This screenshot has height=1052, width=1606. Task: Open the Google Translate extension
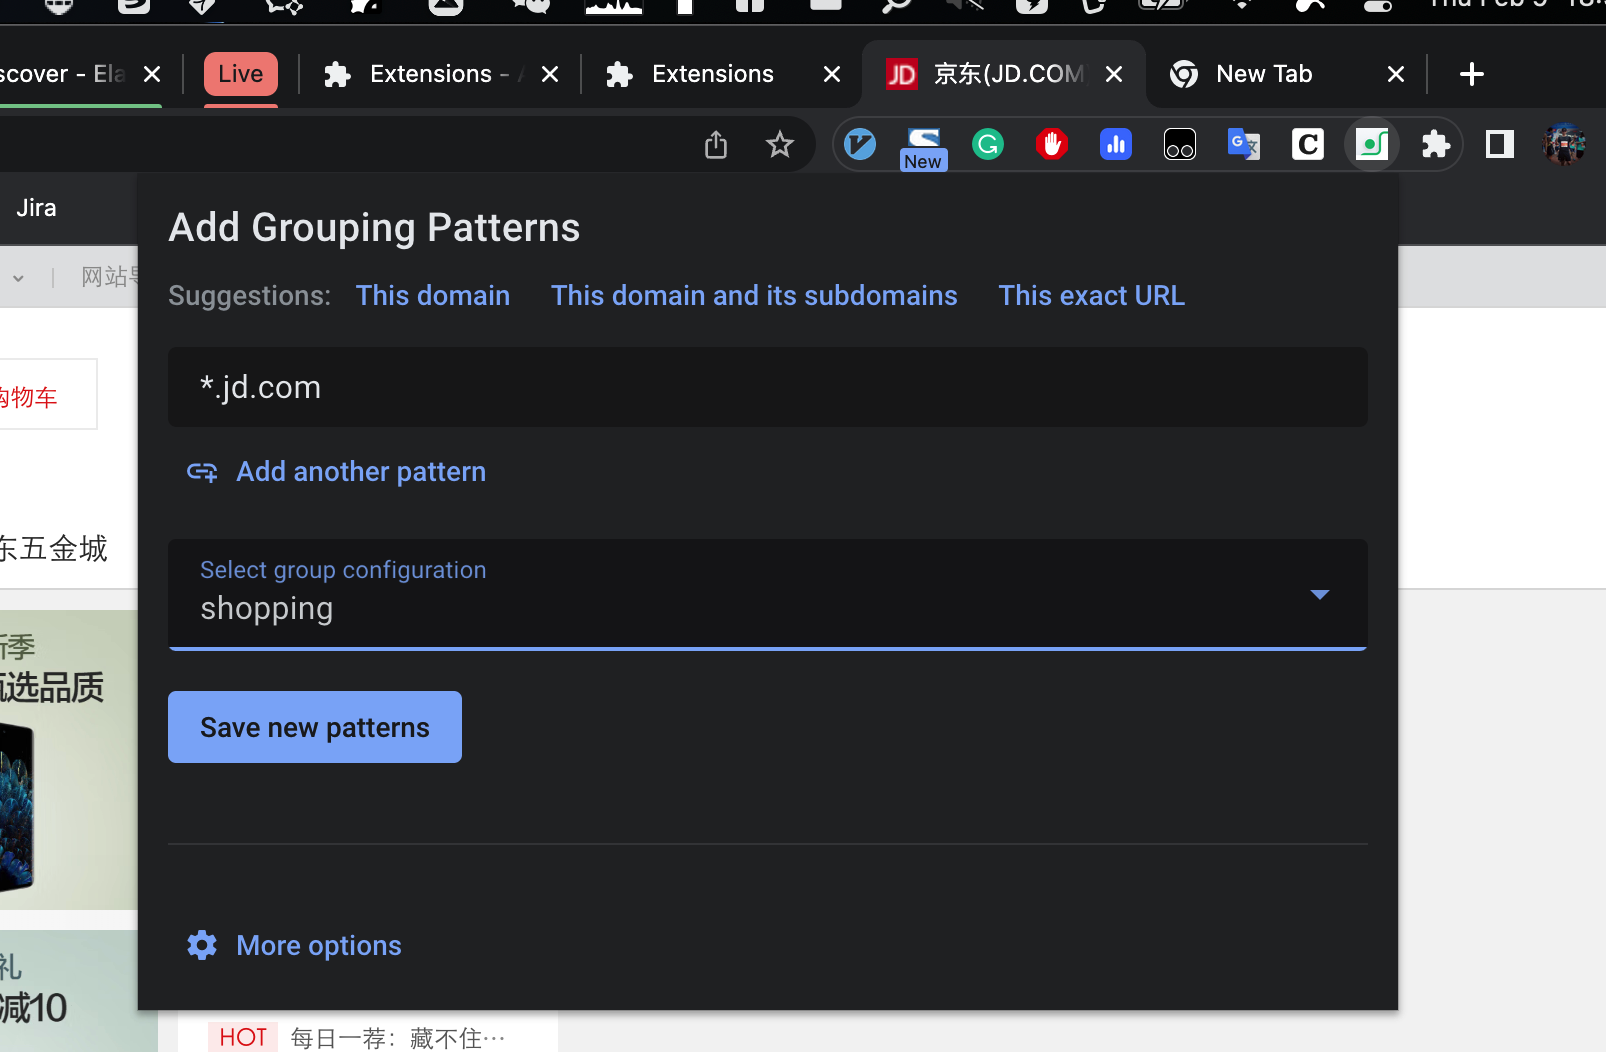point(1244,145)
